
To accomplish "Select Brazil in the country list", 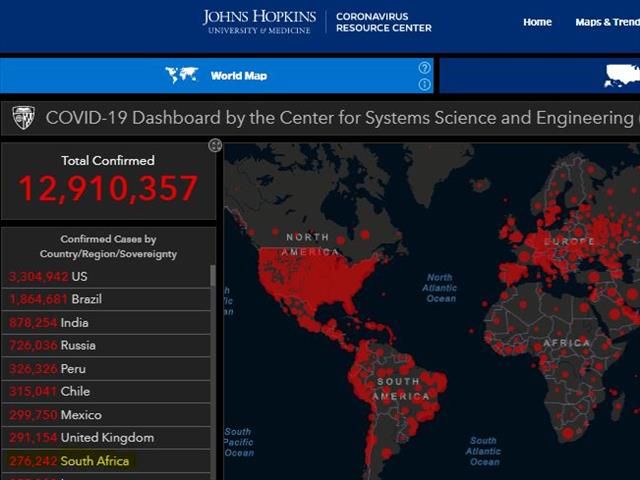I will coord(106,299).
